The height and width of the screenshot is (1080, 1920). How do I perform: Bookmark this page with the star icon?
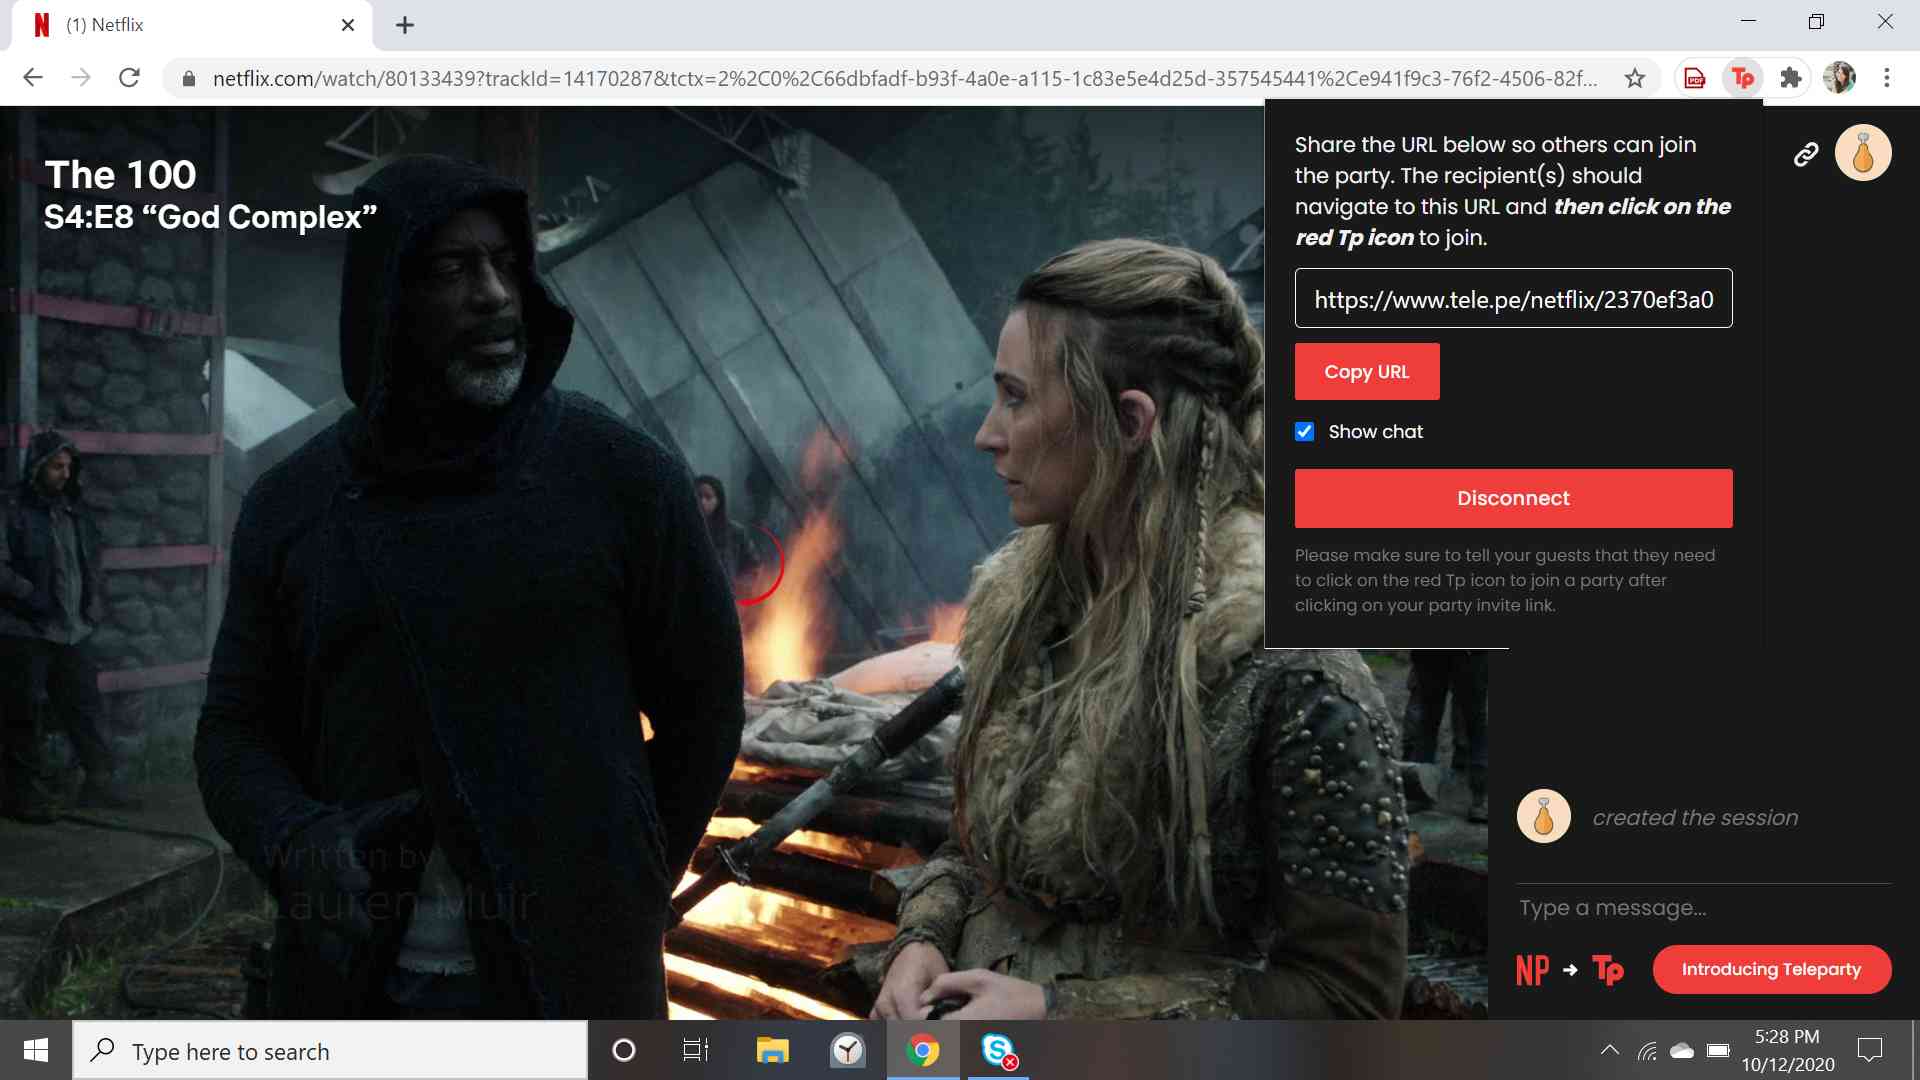coord(1635,78)
